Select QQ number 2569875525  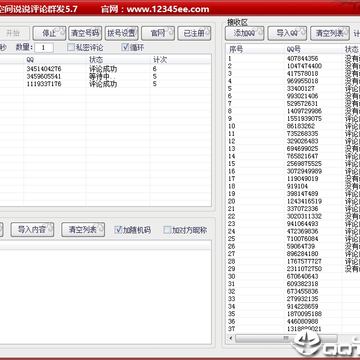pyautogui.click(x=304, y=164)
